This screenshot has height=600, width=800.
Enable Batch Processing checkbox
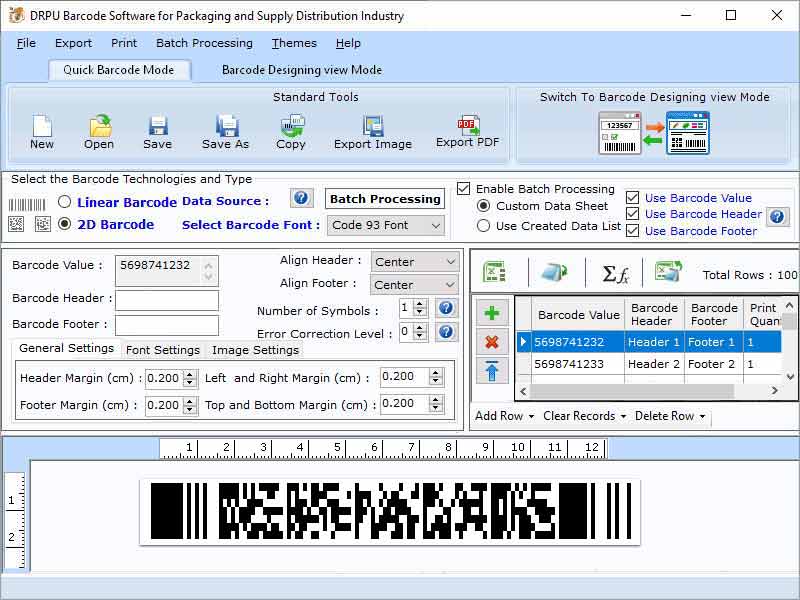pos(464,188)
